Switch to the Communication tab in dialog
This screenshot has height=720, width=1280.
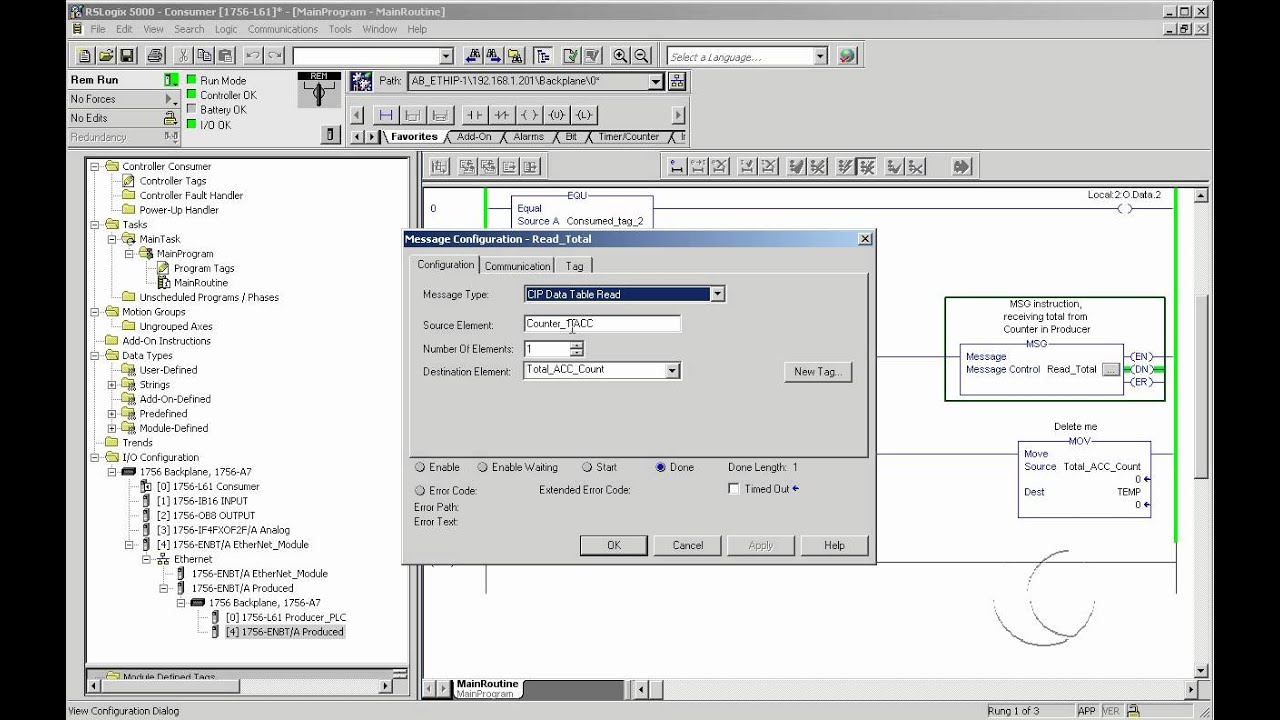517,266
